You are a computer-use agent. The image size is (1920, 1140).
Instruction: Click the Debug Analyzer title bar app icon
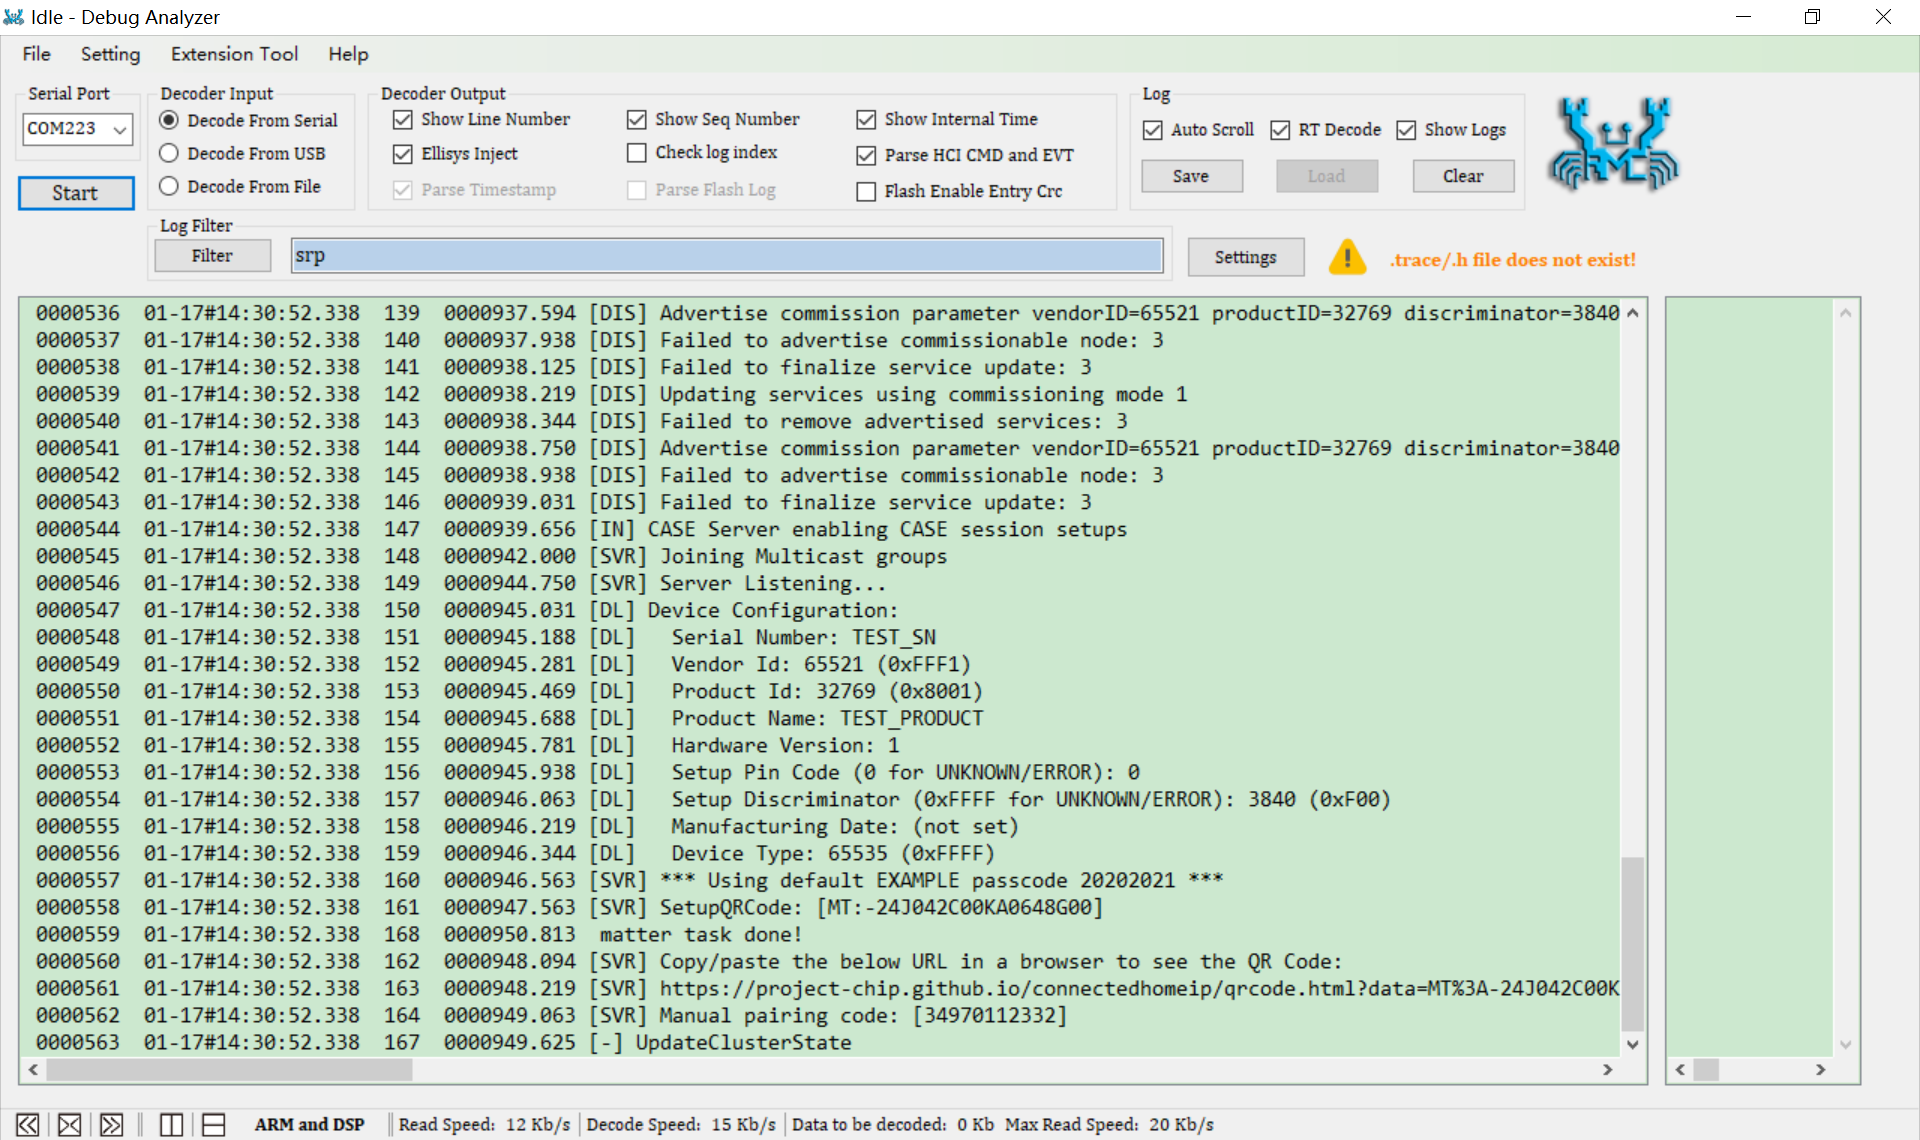14,17
